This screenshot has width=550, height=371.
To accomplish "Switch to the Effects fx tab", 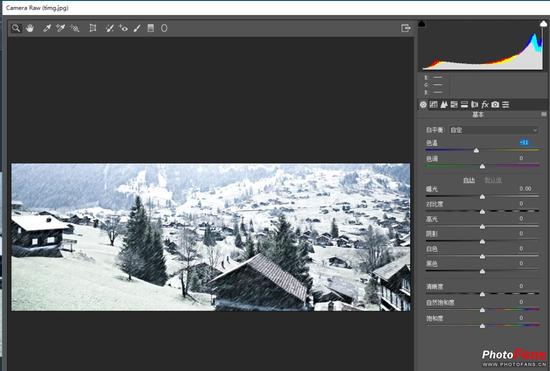I will coord(485,104).
